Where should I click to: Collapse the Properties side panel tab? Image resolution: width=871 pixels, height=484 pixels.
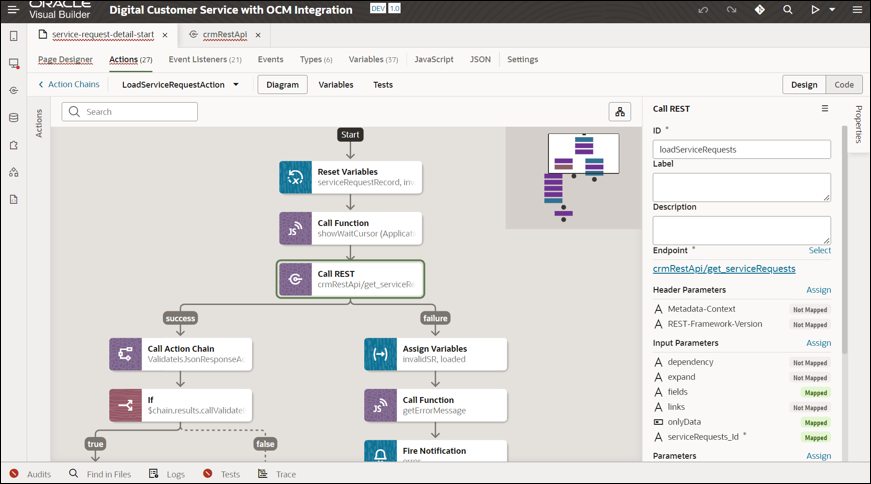coord(859,124)
